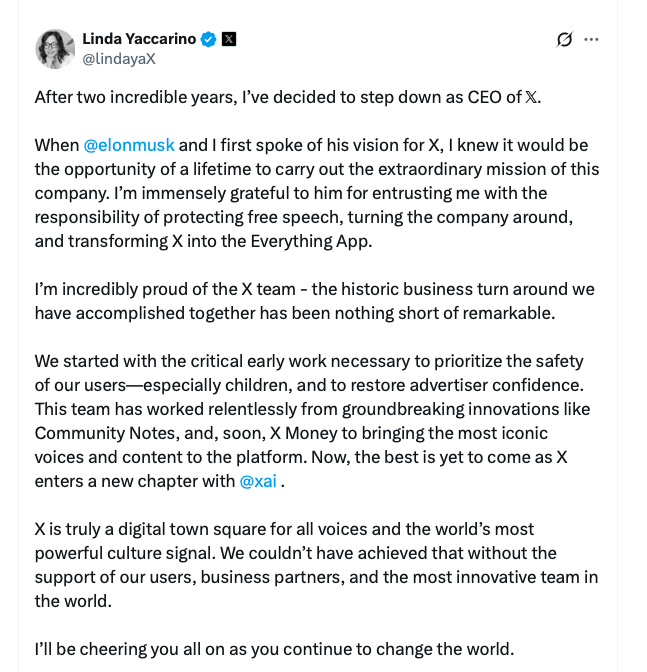Click the Grok explain-post icon
This screenshot has height=672, width=647.
pos(564,39)
